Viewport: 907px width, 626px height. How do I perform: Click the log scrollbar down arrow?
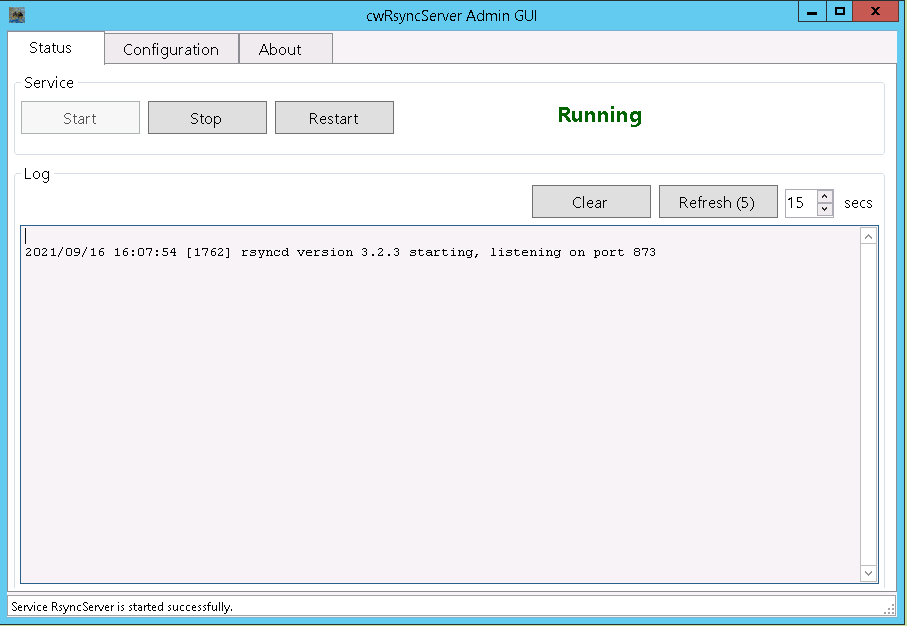[x=869, y=573]
